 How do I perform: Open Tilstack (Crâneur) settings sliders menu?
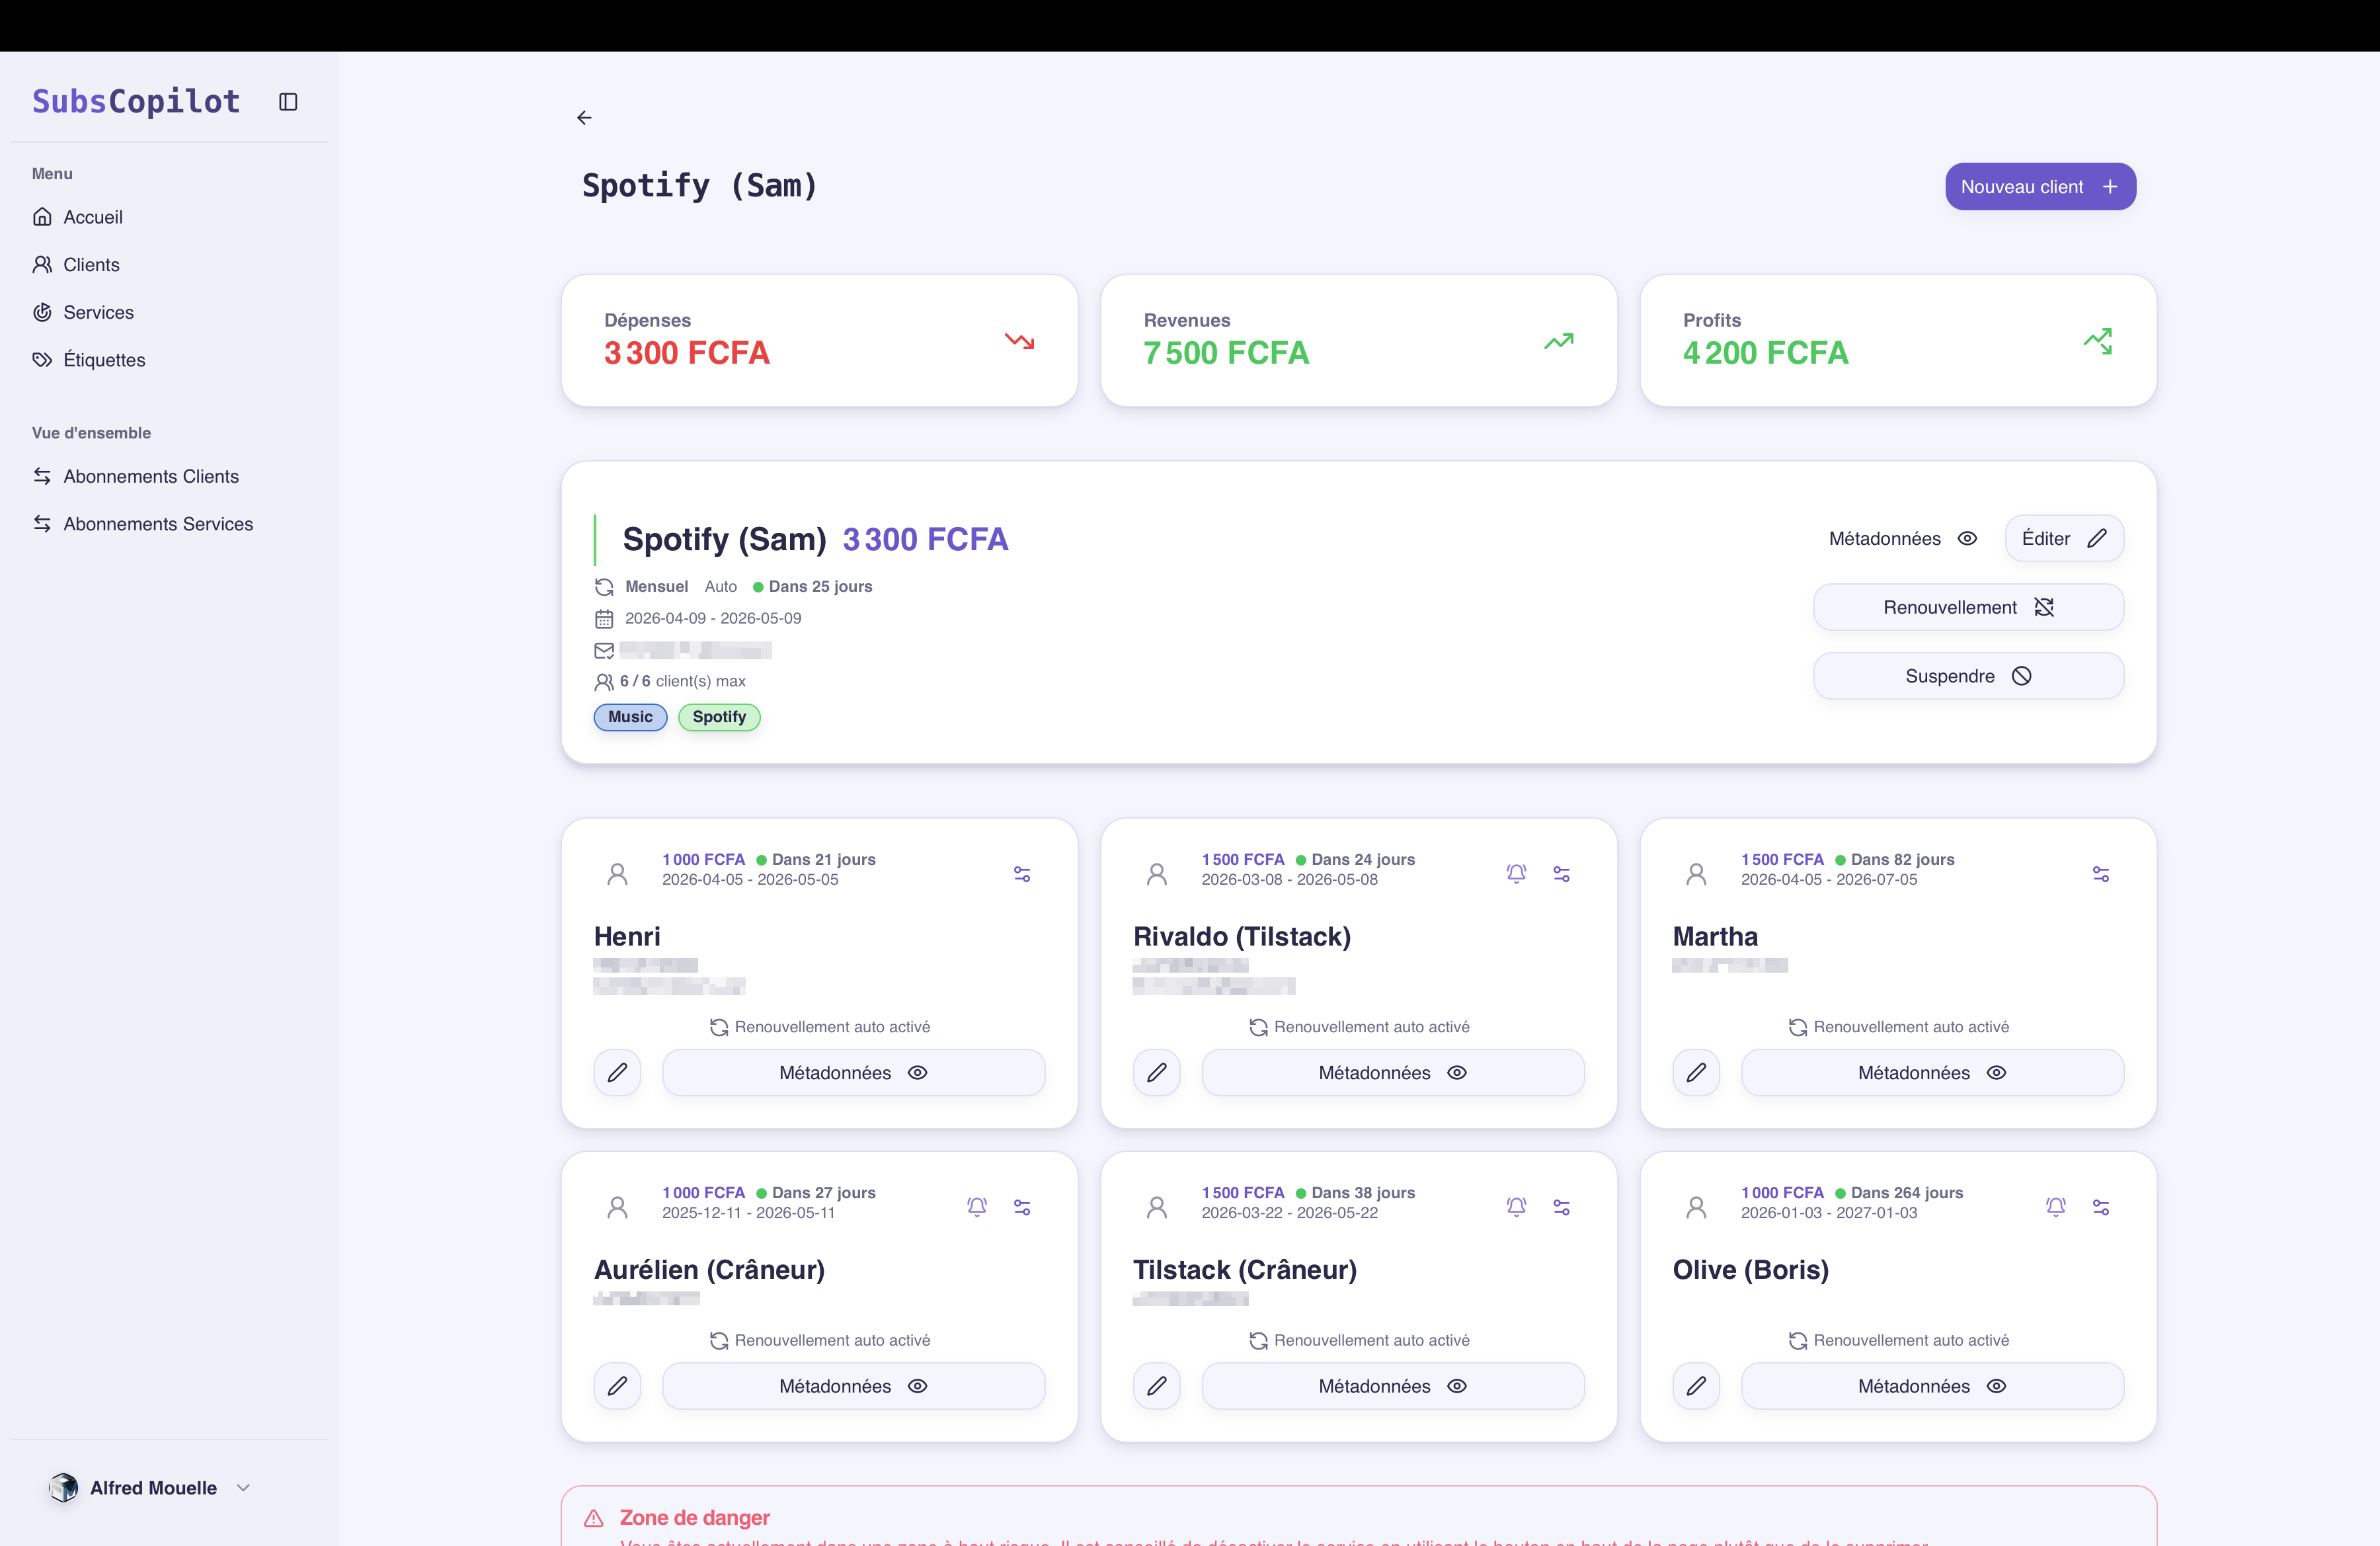[1561, 1207]
